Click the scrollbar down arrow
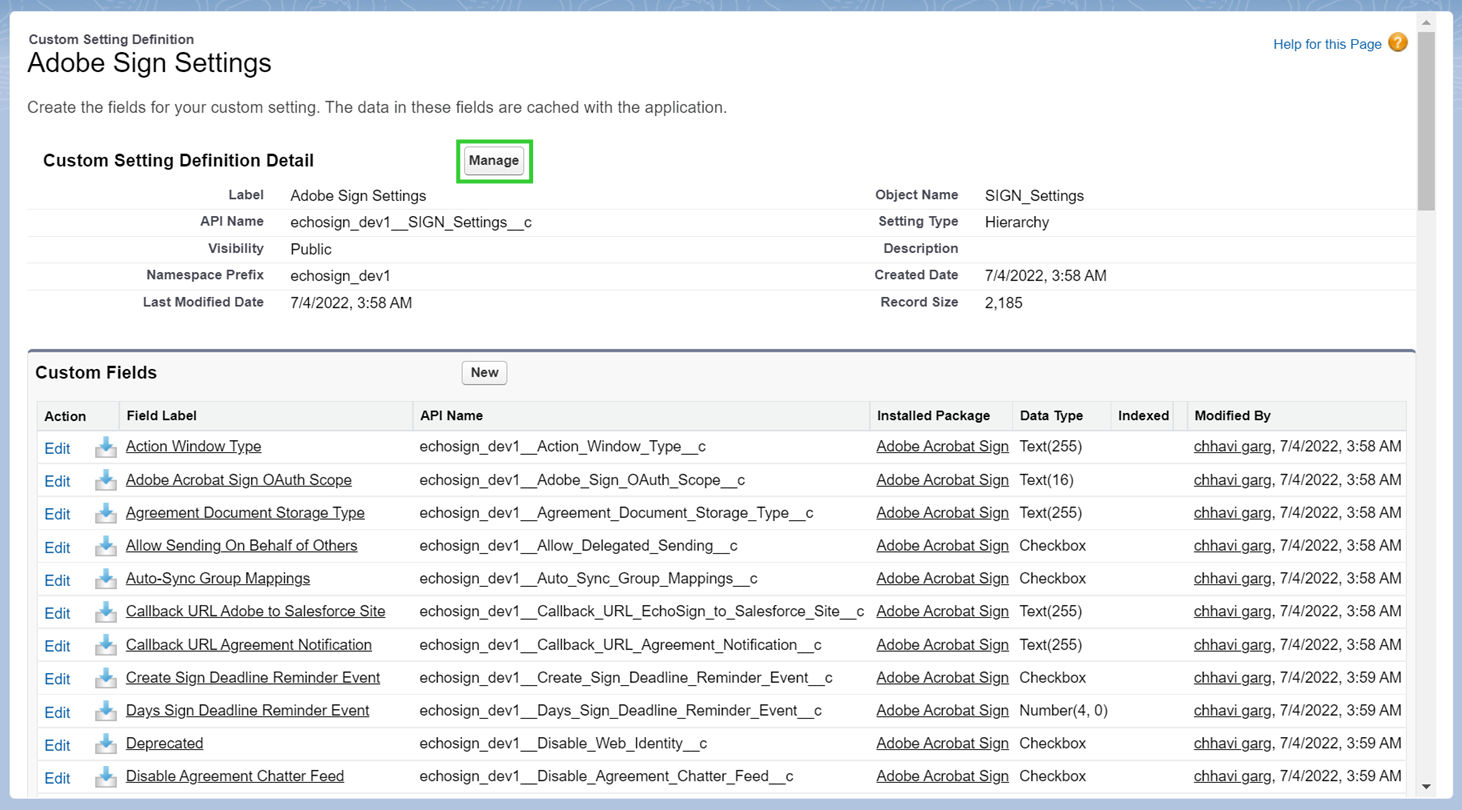Image resolution: width=1462 pixels, height=810 pixels. tap(1427, 787)
